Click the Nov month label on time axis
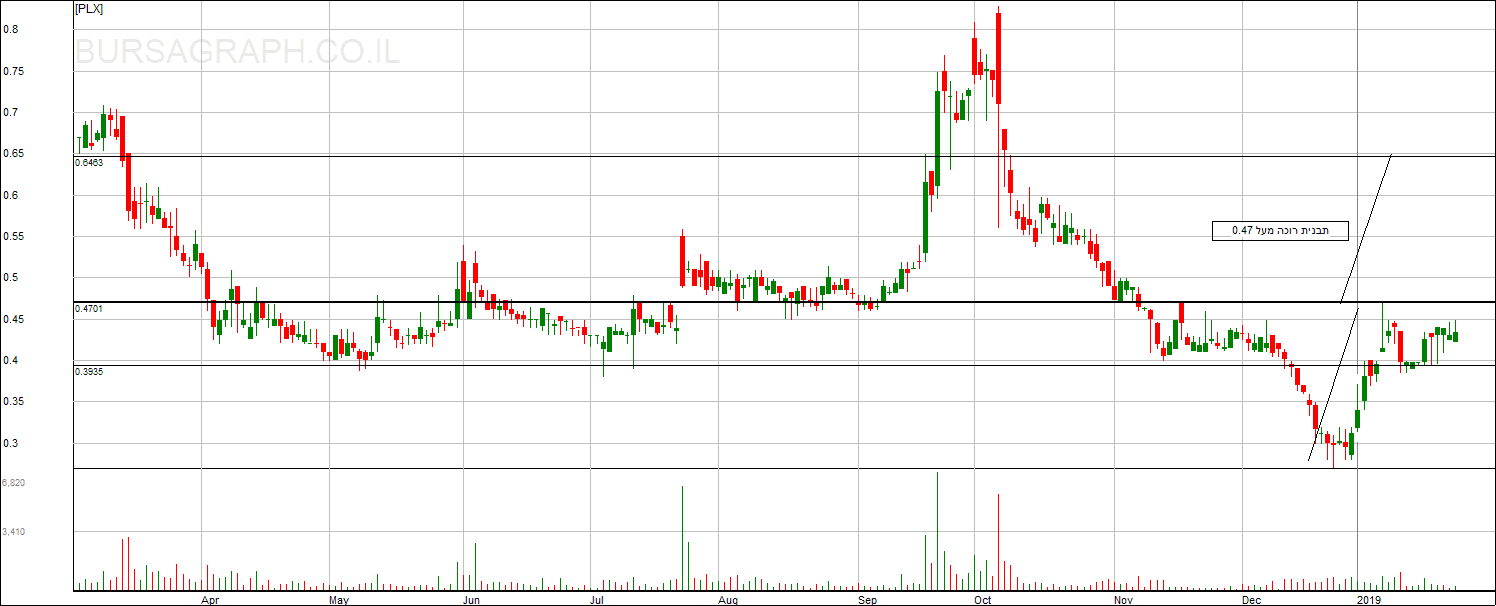 1123,600
